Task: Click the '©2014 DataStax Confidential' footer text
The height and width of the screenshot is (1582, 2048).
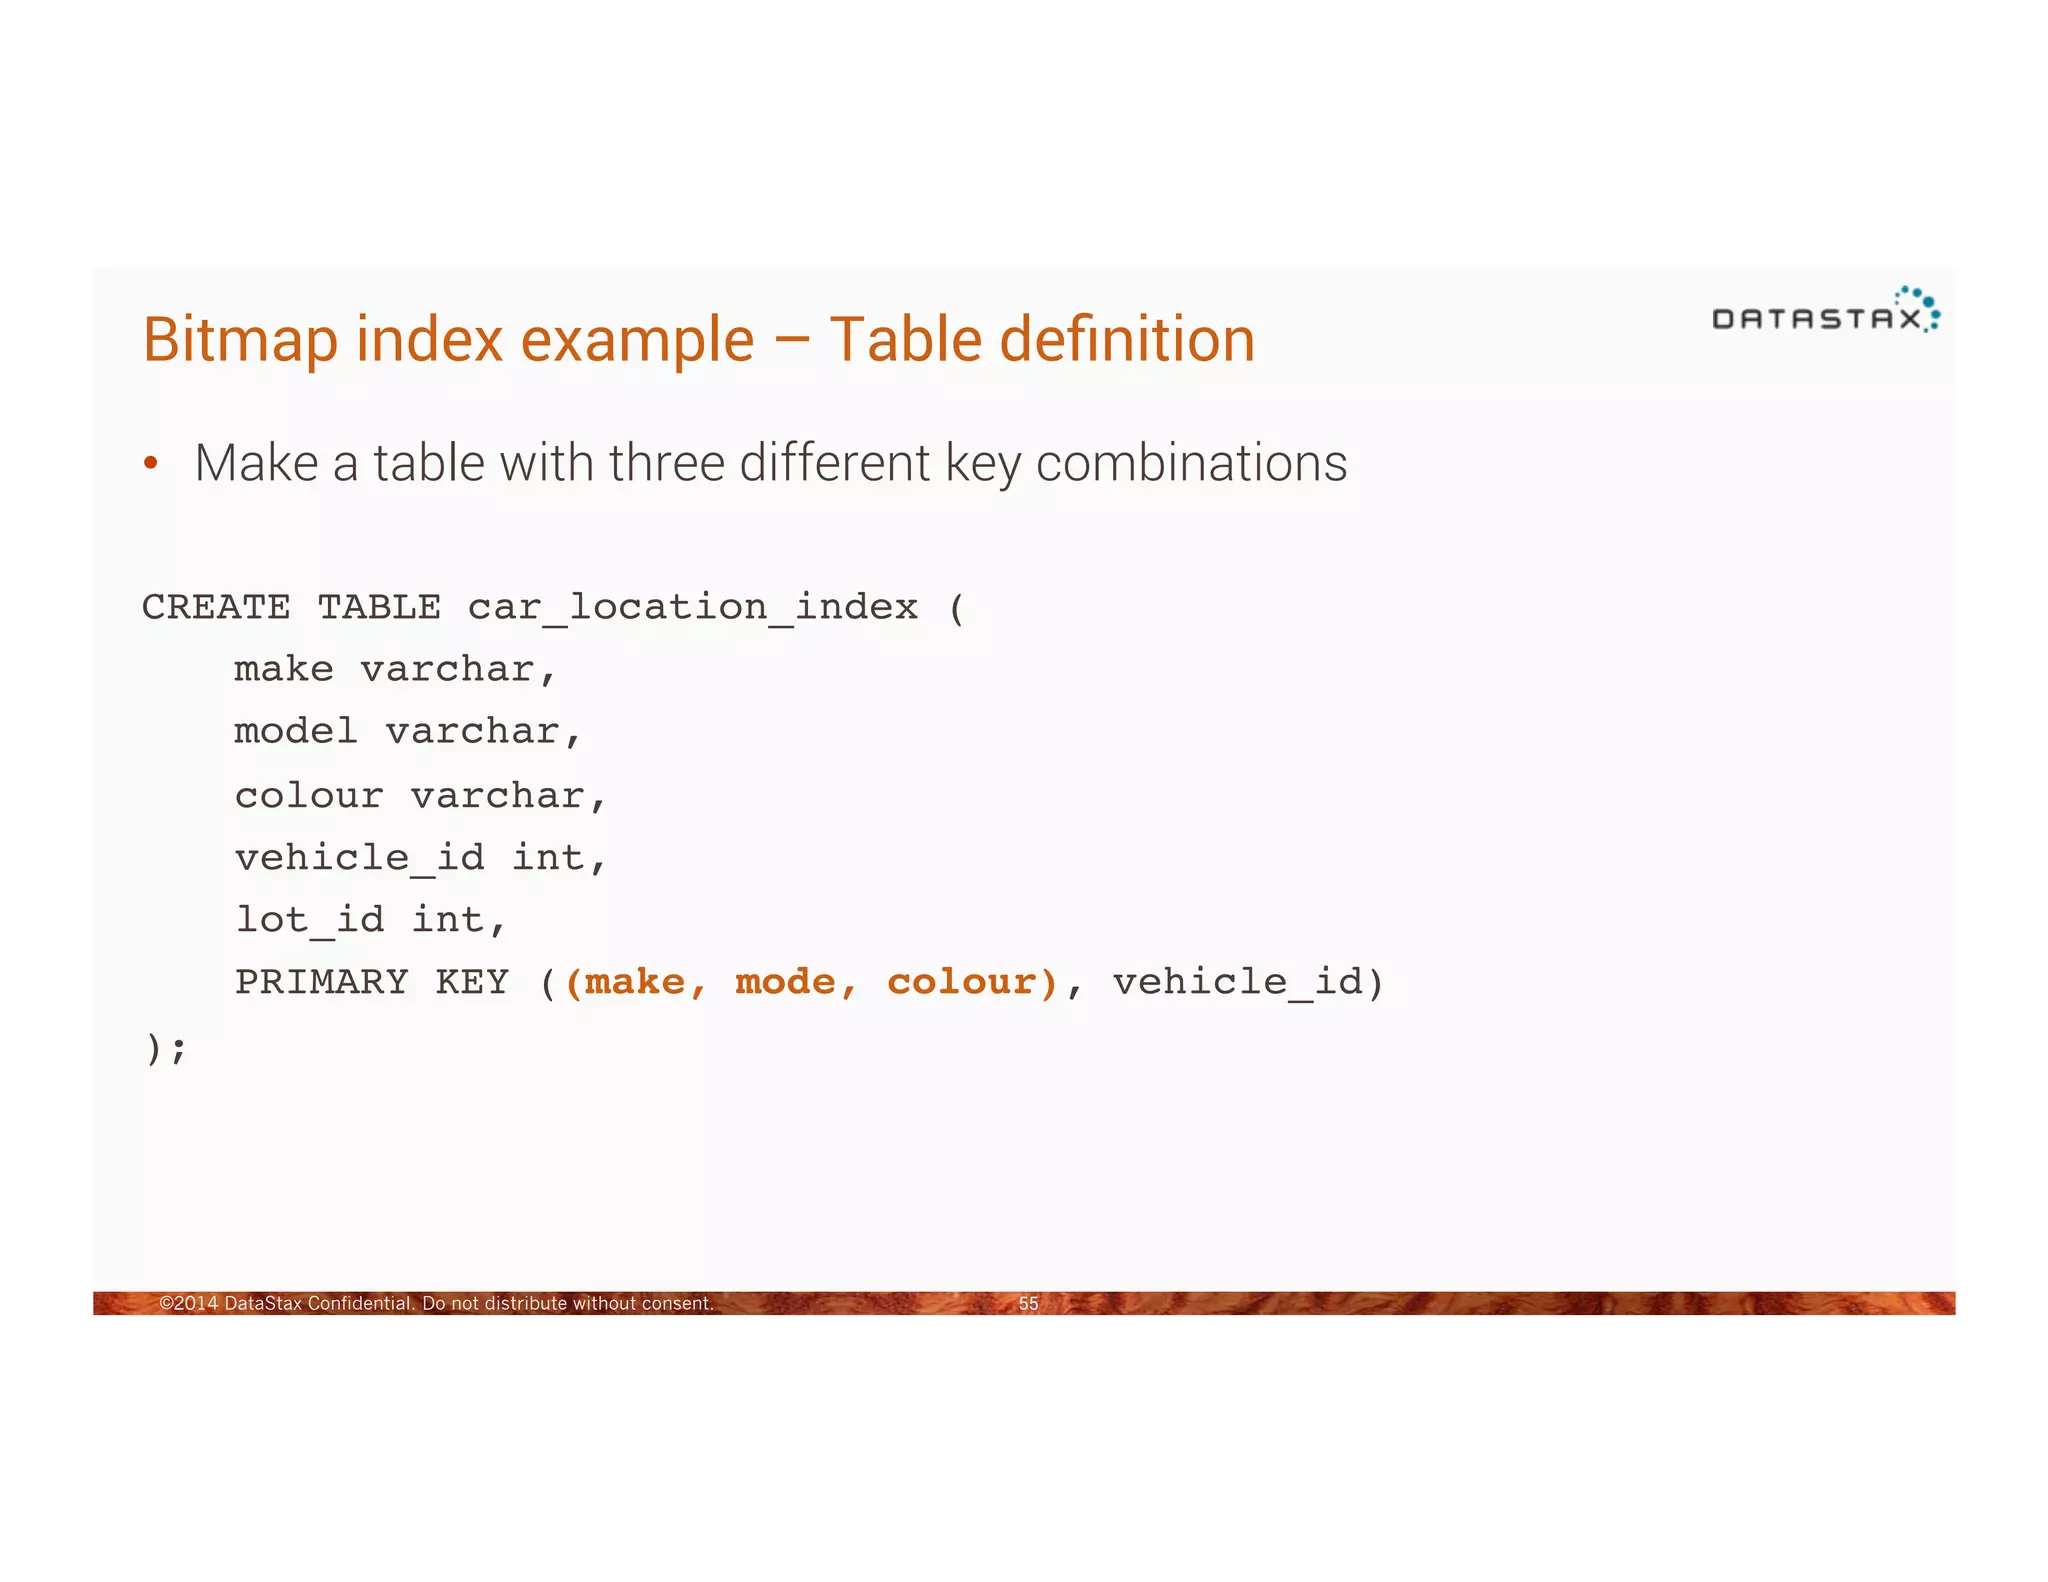Action: tap(436, 1303)
